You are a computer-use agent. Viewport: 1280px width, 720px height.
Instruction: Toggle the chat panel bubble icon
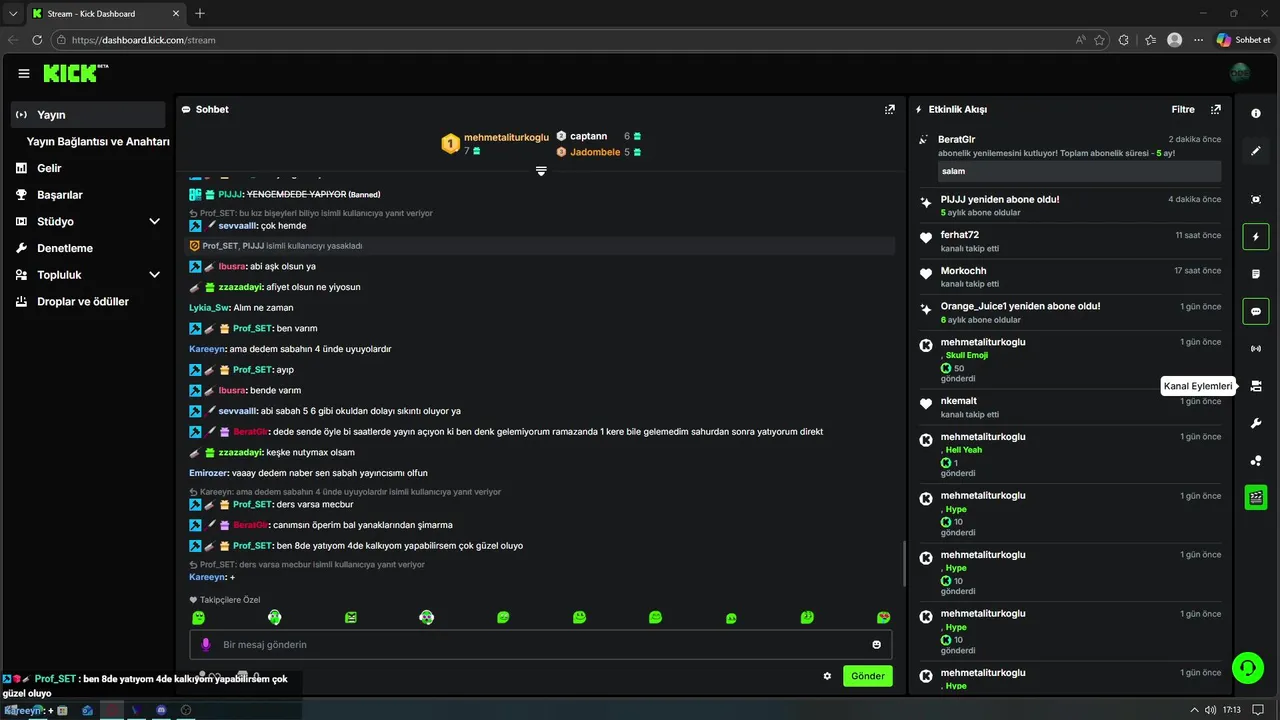click(1256, 311)
